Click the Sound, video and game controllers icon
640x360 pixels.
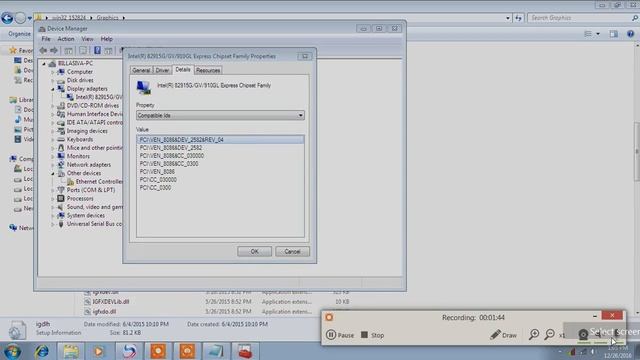click(x=61, y=207)
